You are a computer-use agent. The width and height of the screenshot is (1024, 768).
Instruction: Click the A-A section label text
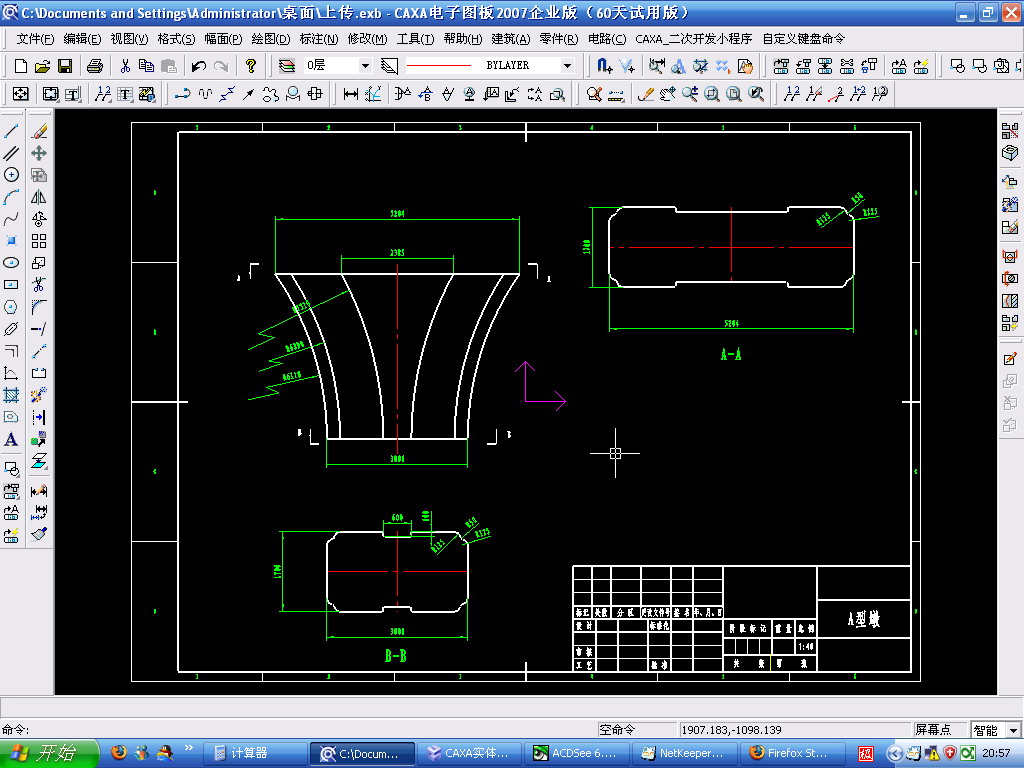pyautogui.click(x=731, y=355)
